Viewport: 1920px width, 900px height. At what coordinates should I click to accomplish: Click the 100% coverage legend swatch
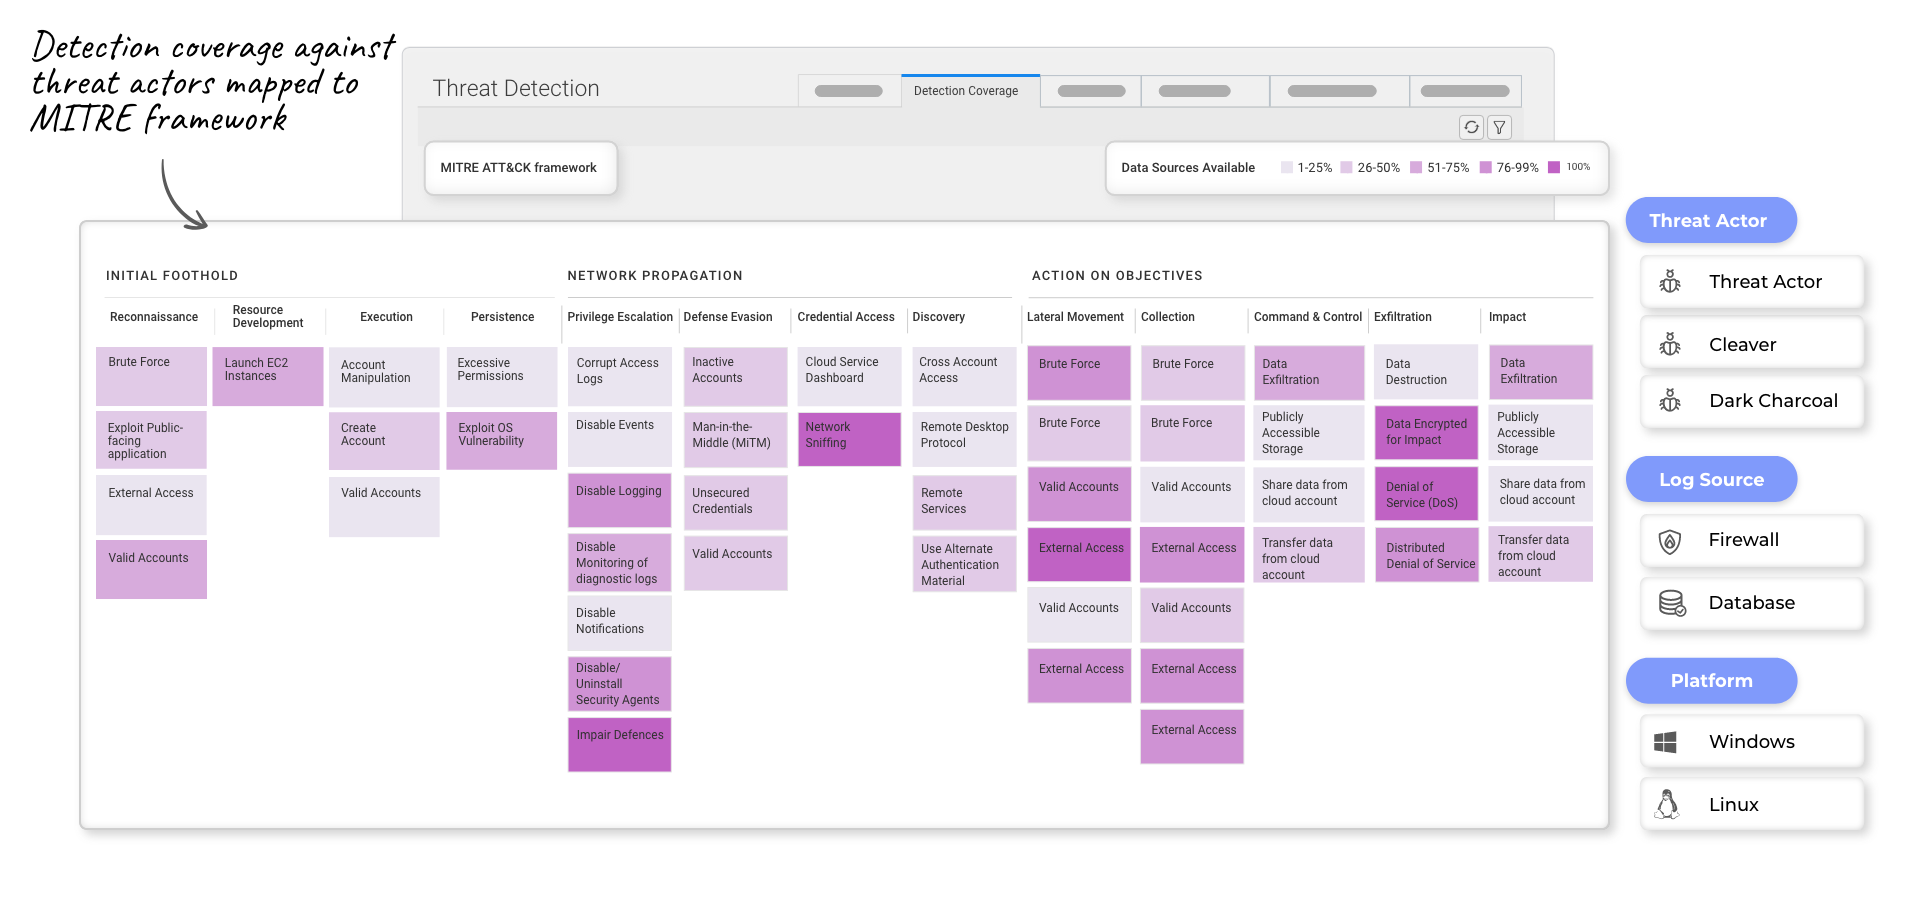1554,168
